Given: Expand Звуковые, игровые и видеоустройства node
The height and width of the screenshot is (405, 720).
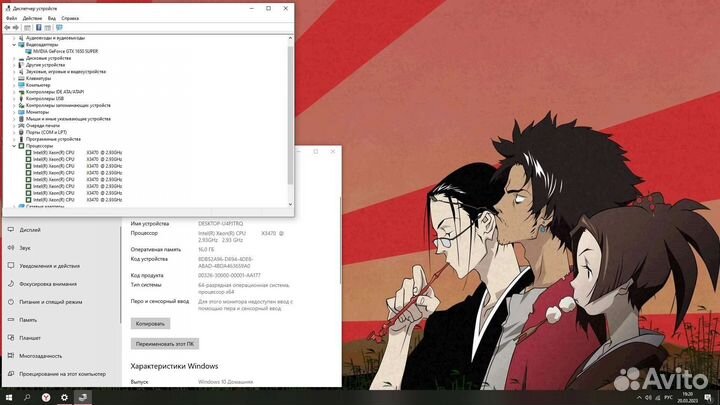Looking at the screenshot, I should tap(14, 72).
